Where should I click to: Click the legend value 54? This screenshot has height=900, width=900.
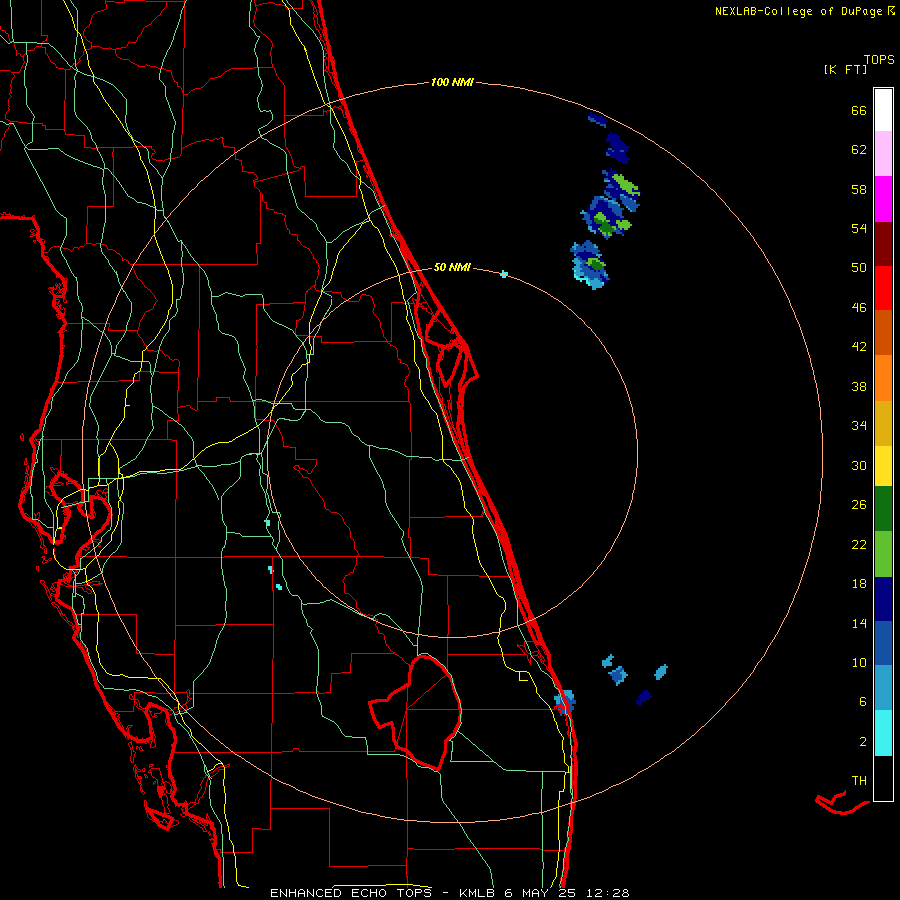pyautogui.click(x=859, y=228)
